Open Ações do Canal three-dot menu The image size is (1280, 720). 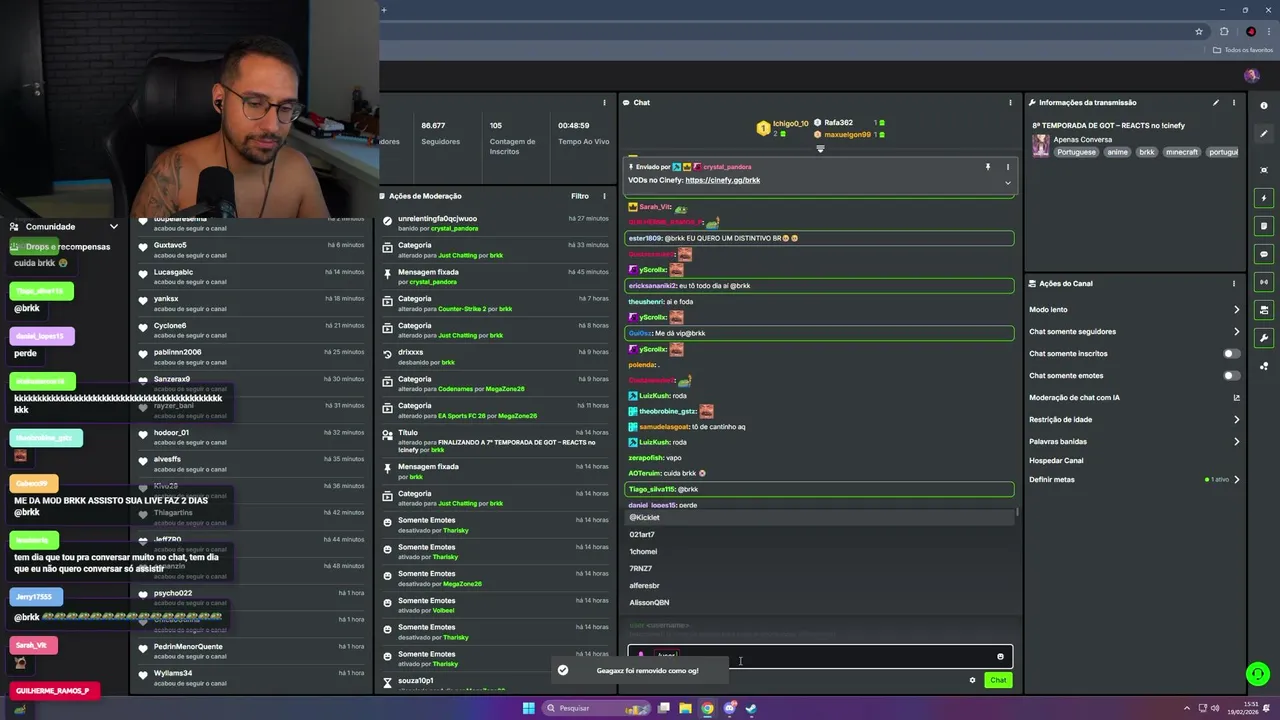pos(1234,283)
